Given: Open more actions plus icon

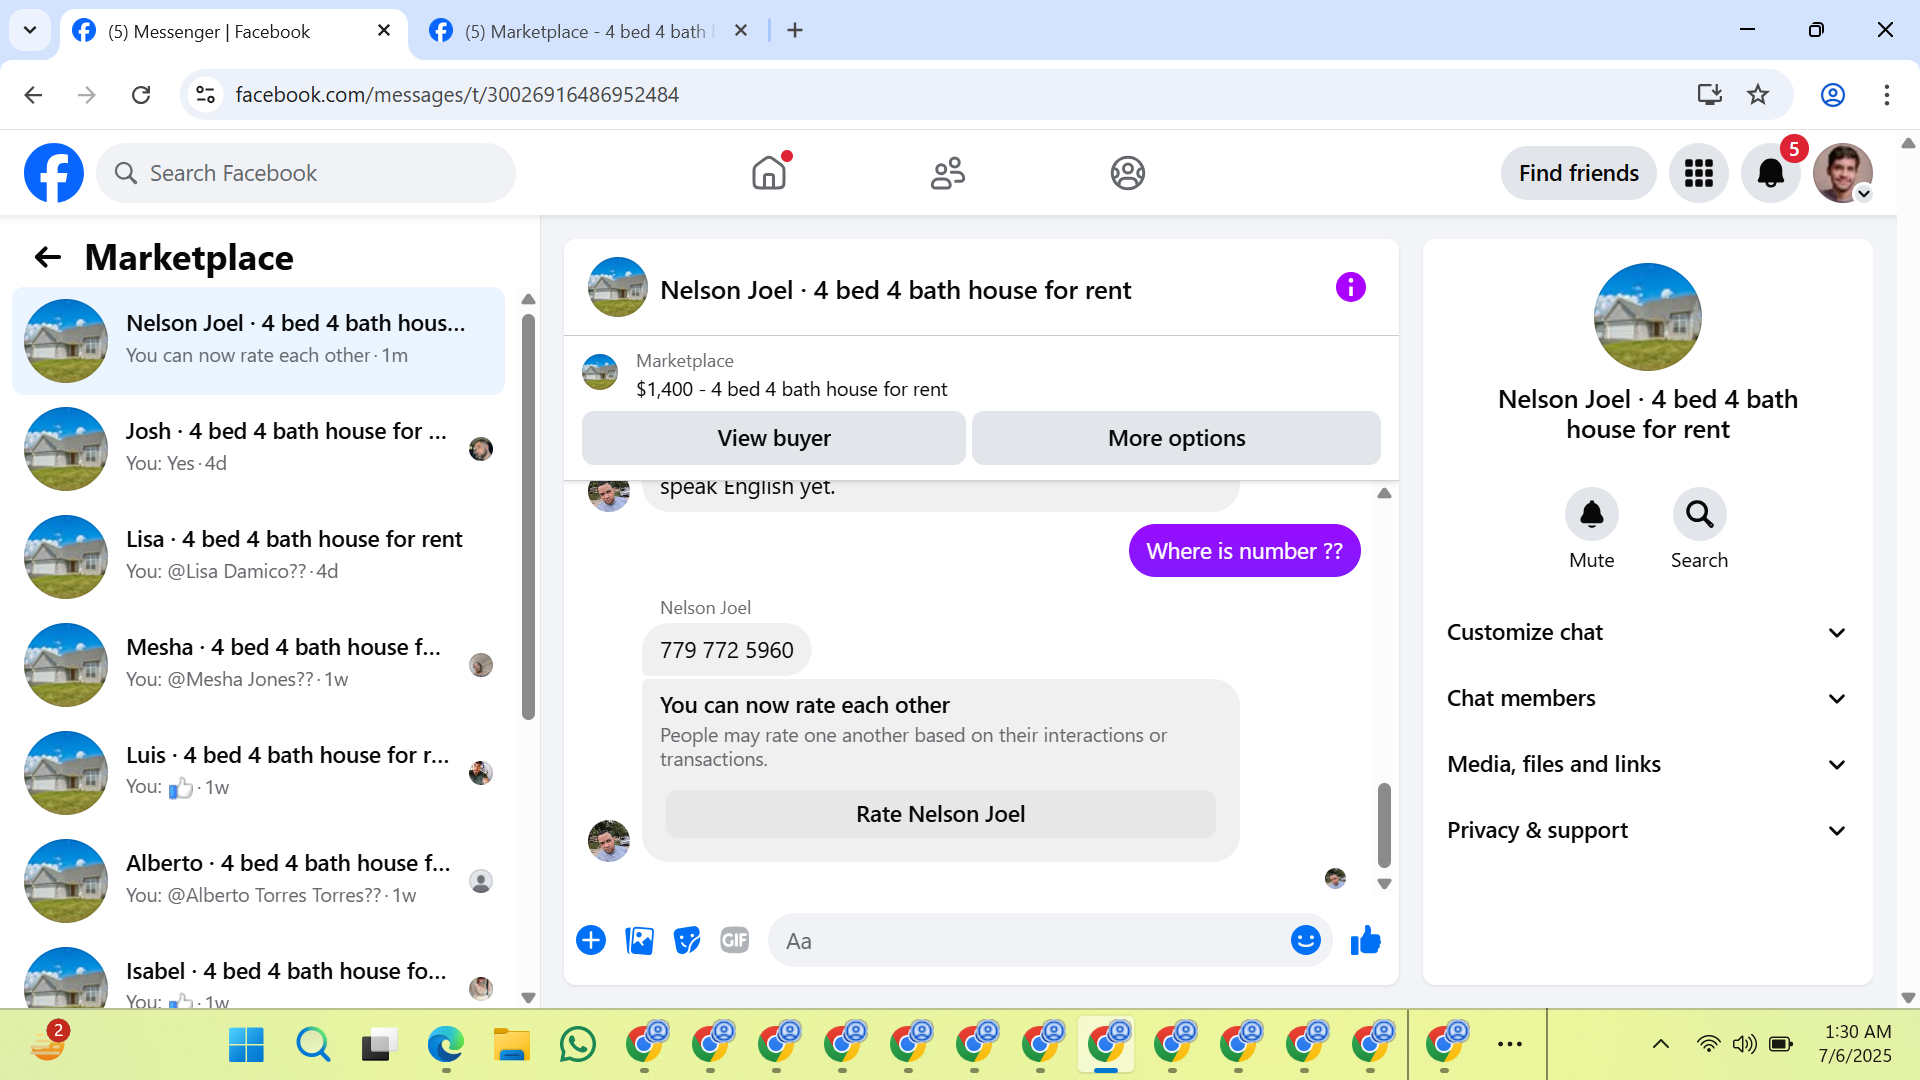Looking at the screenshot, I should point(591,941).
